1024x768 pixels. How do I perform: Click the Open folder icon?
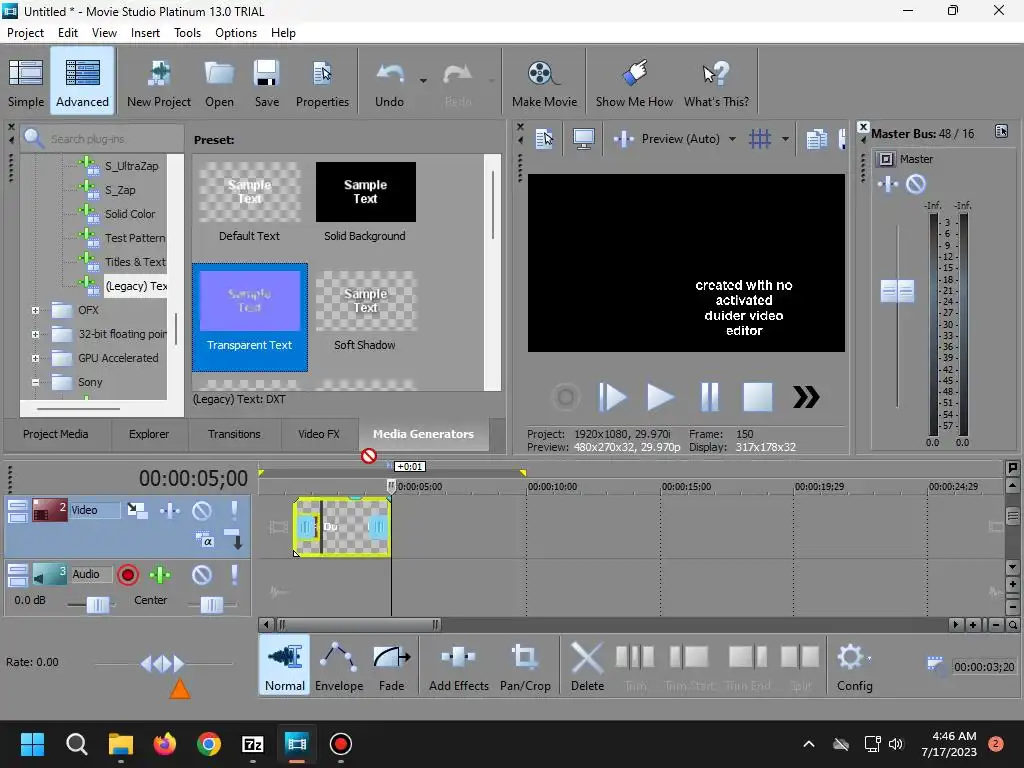point(219,82)
